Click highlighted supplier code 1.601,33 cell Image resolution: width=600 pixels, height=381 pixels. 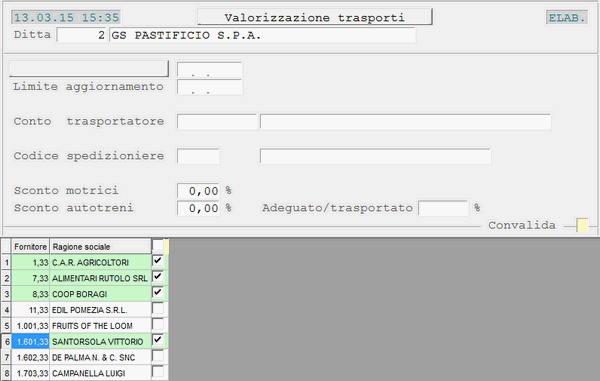point(31,341)
